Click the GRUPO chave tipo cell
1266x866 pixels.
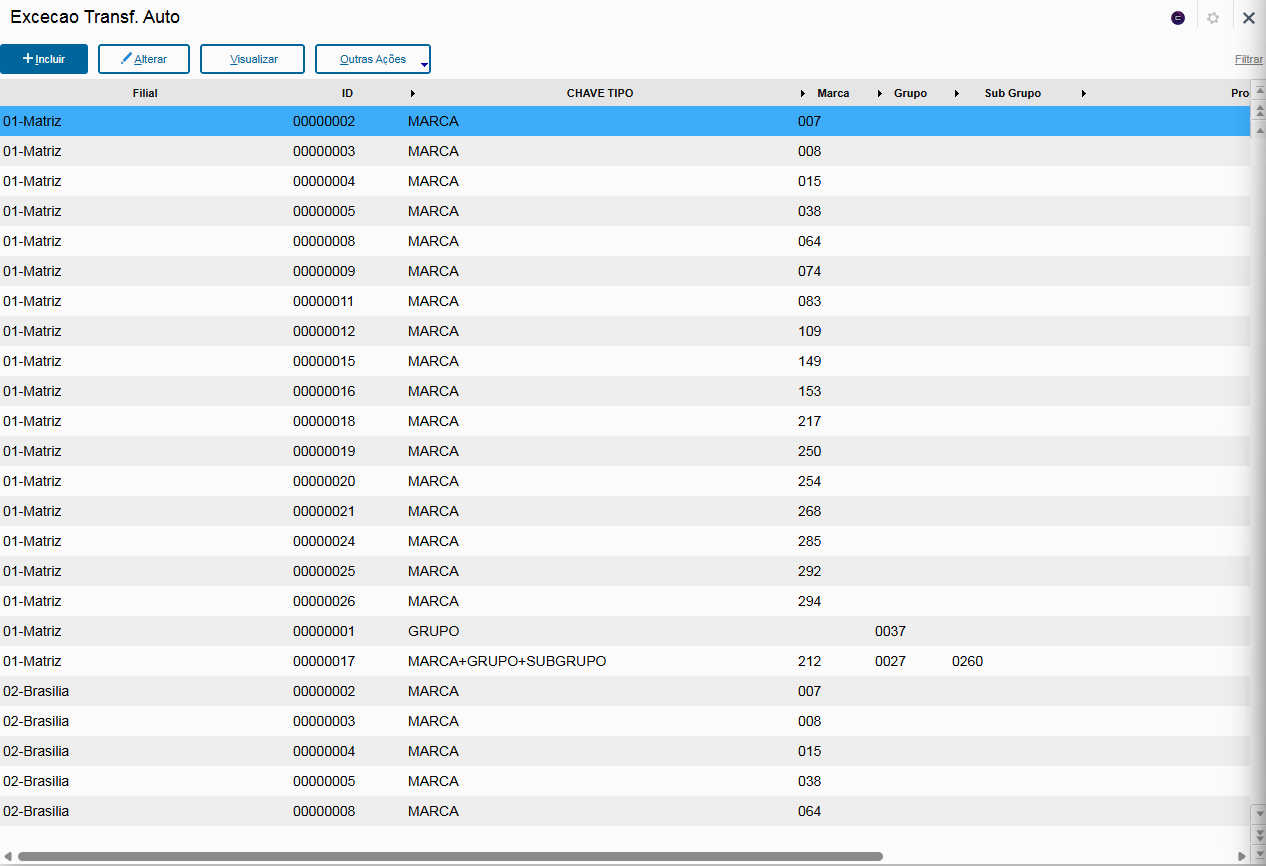tap(433, 631)
